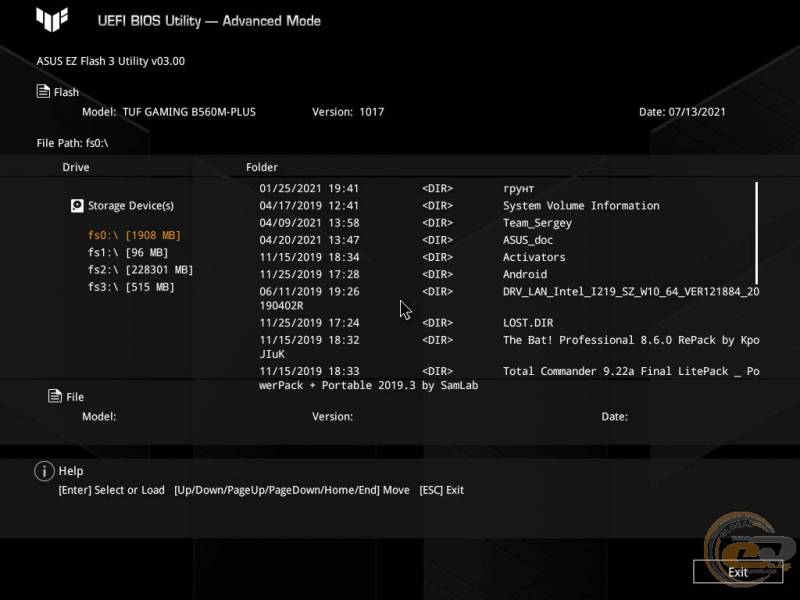Open The Bat! Professional 8.6.0 folder
This screenshot has height=600, width=800.
tap(509, 347)
